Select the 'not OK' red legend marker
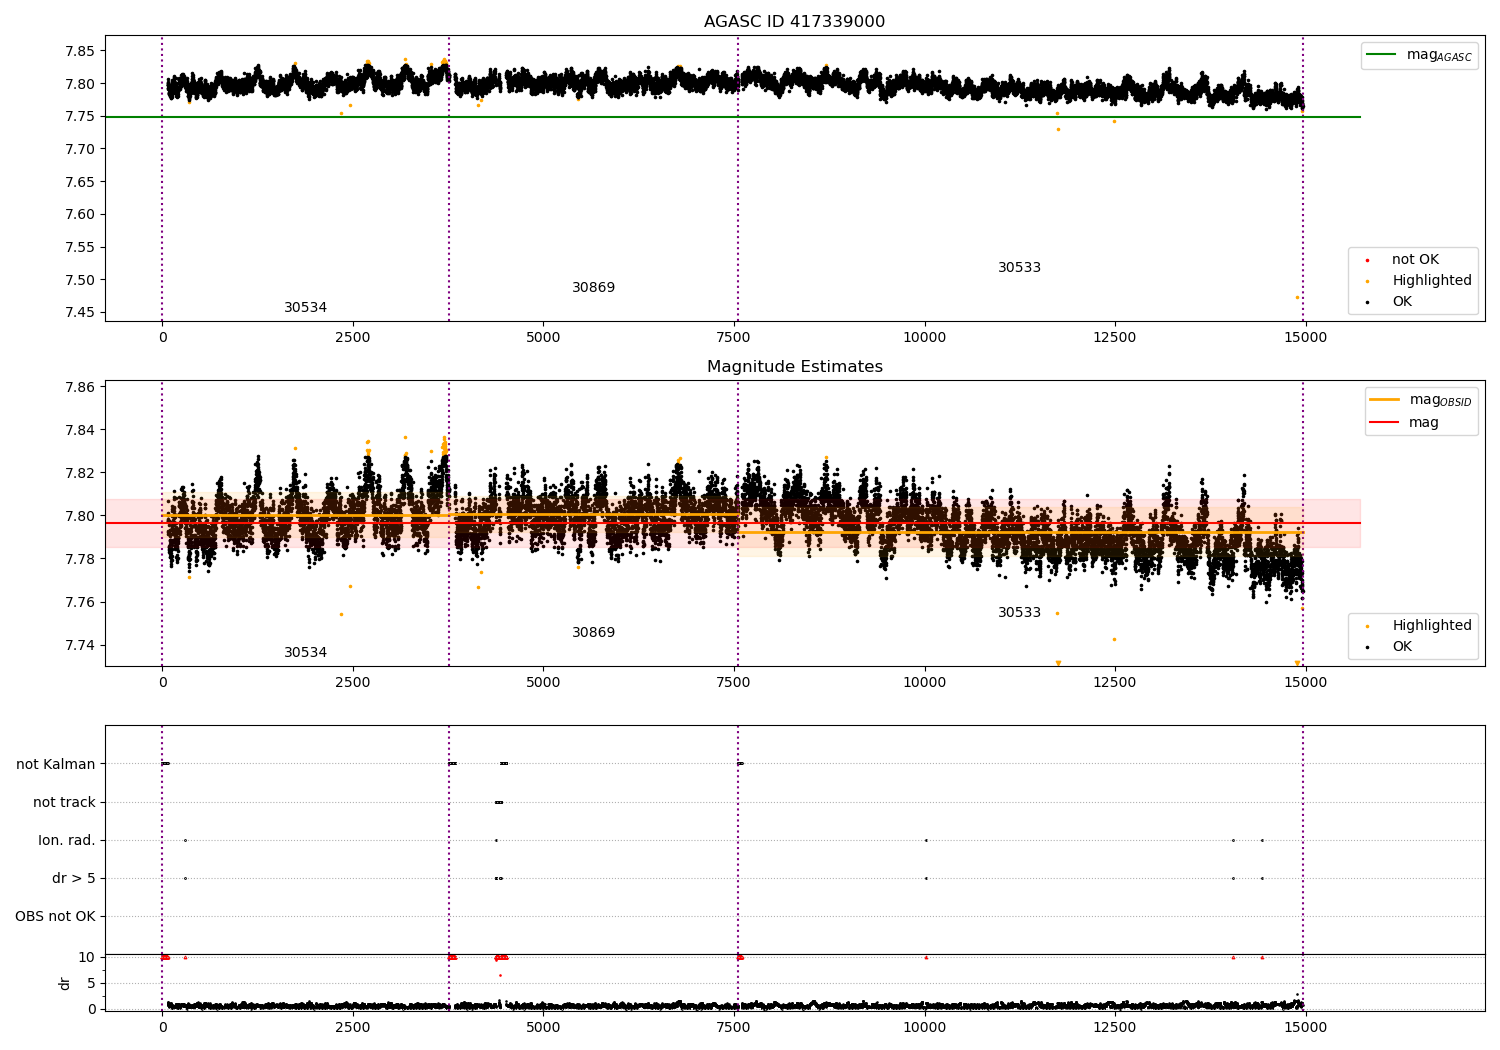 [1367, 260]
